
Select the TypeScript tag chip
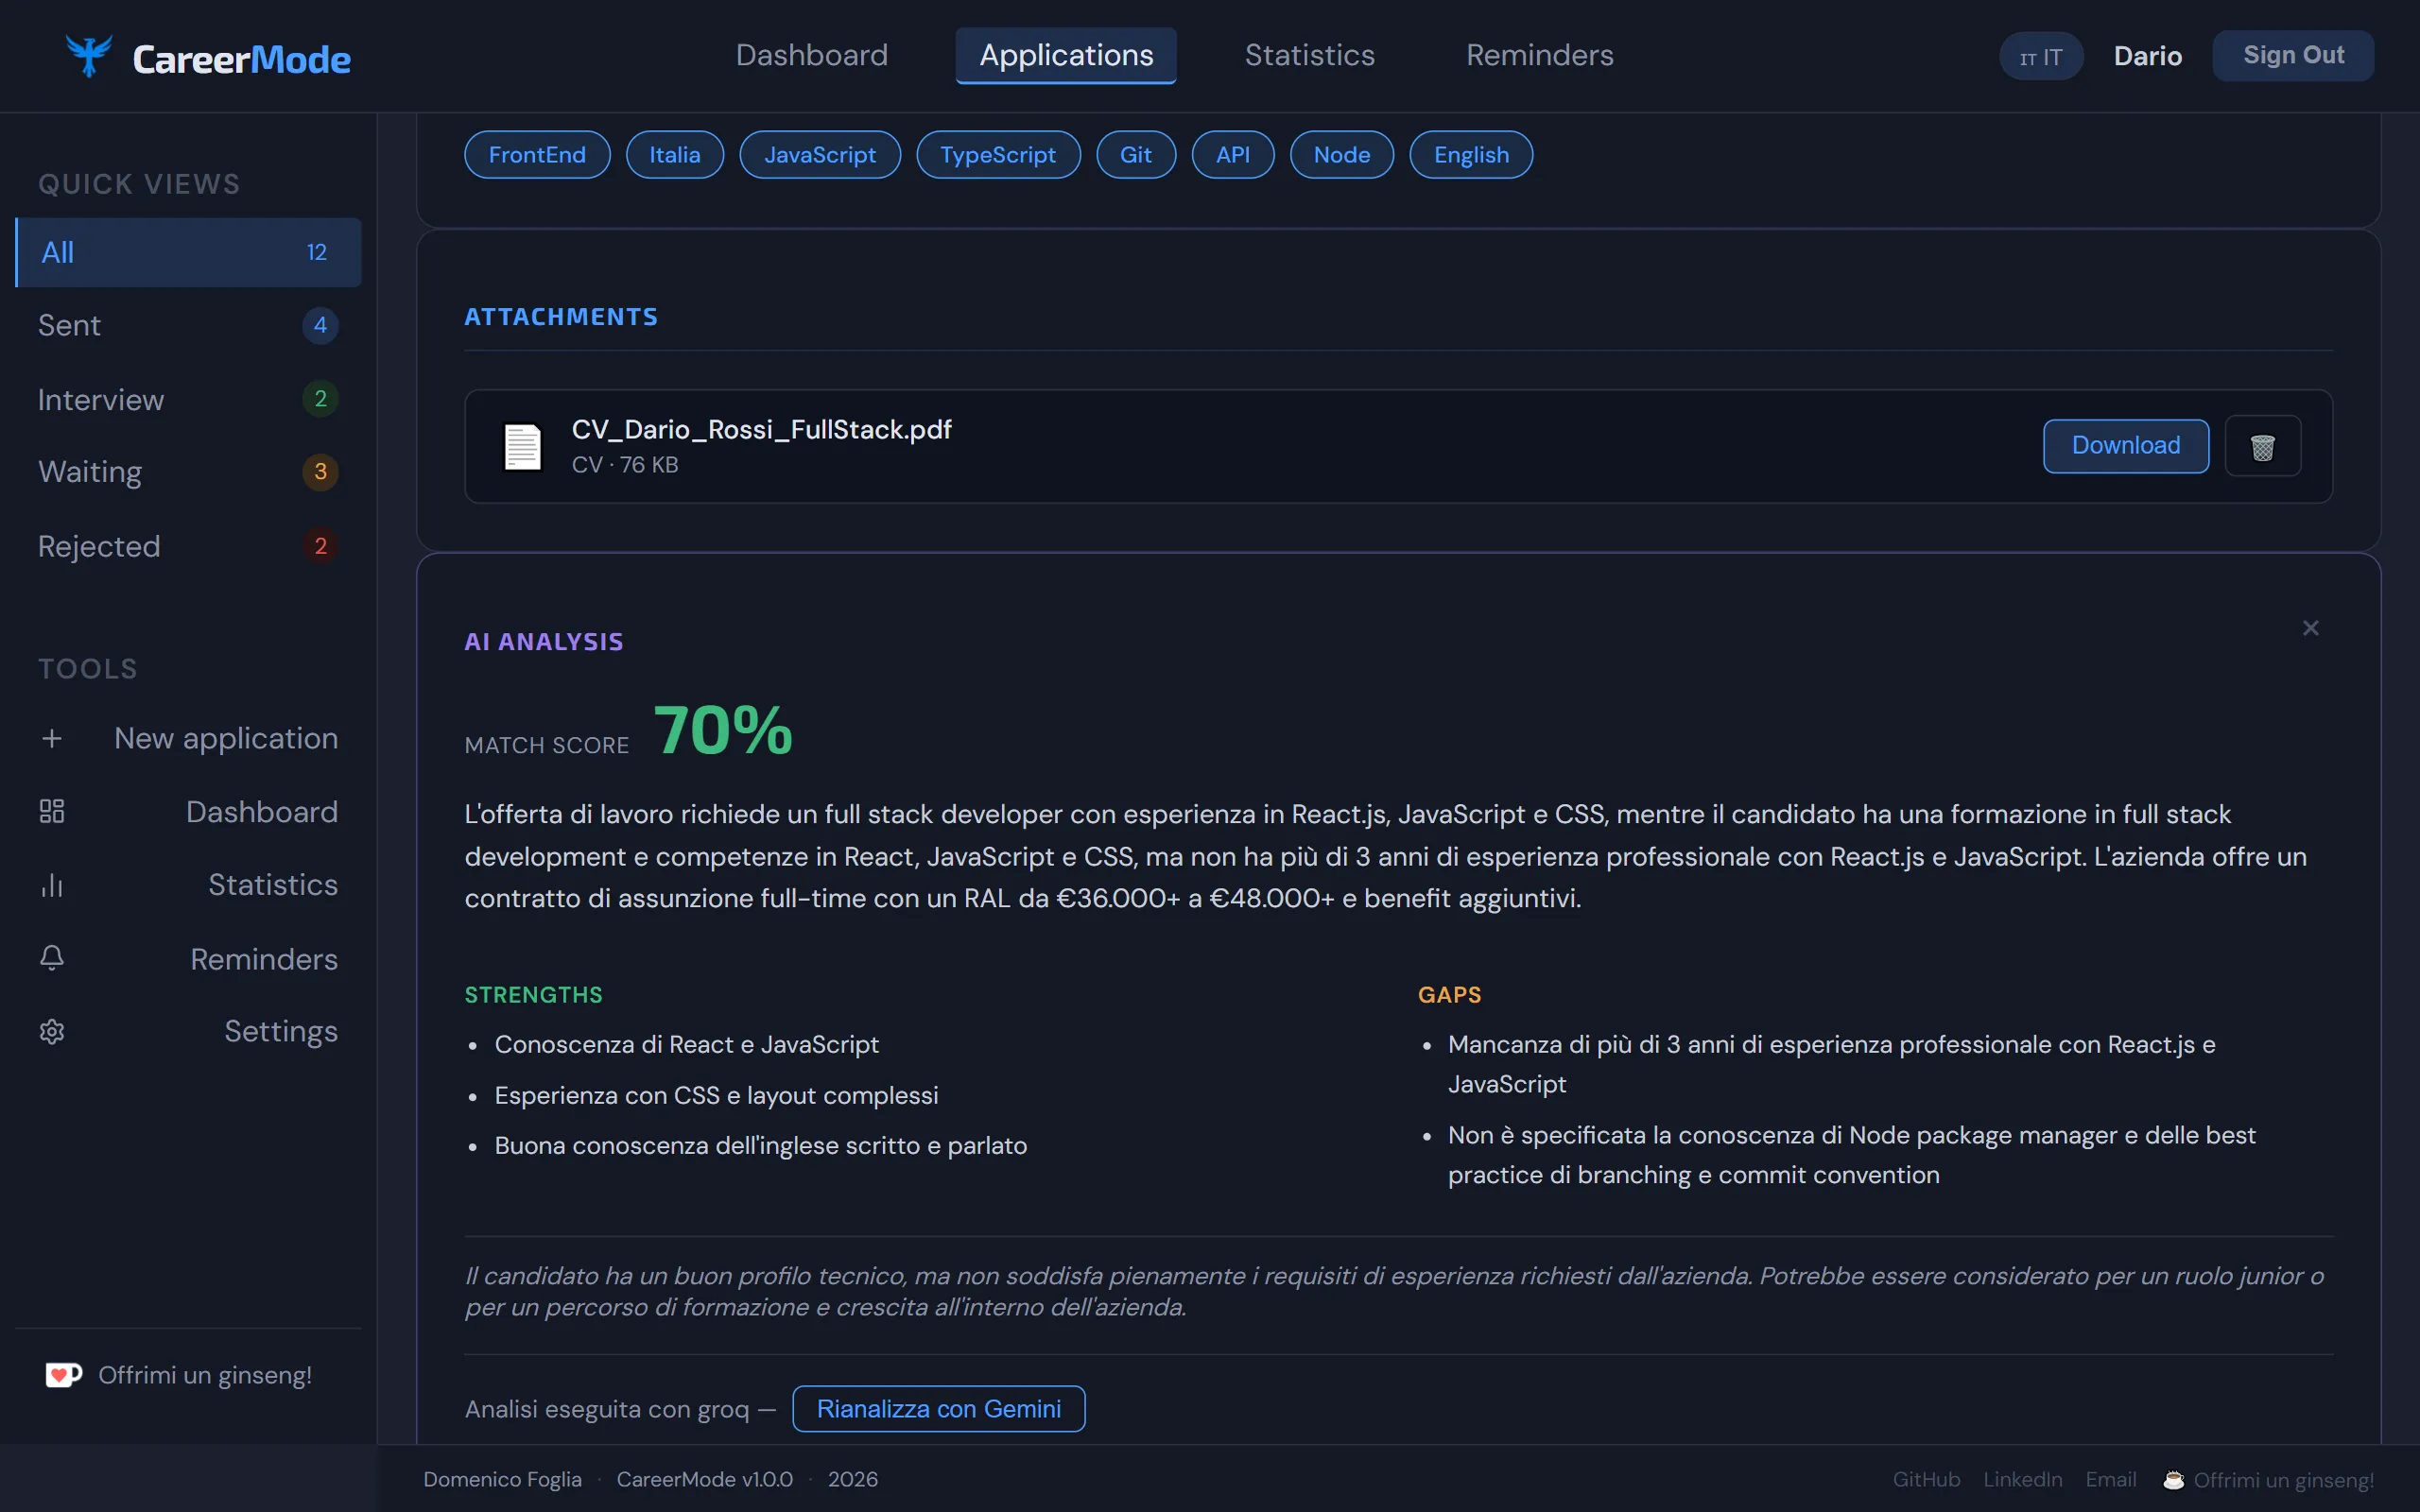pyautogui.click(x=997, y=155)
